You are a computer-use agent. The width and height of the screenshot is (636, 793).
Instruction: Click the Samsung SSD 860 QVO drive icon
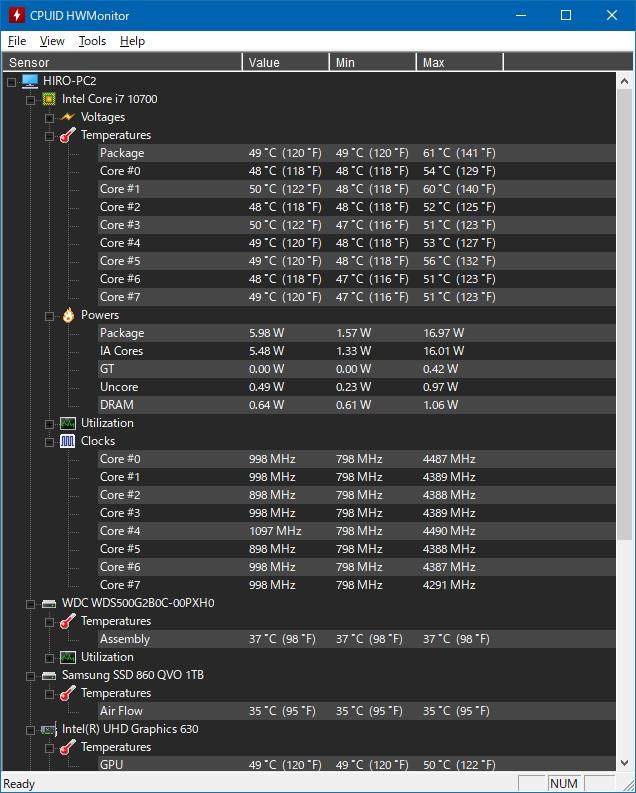(49, 676)
